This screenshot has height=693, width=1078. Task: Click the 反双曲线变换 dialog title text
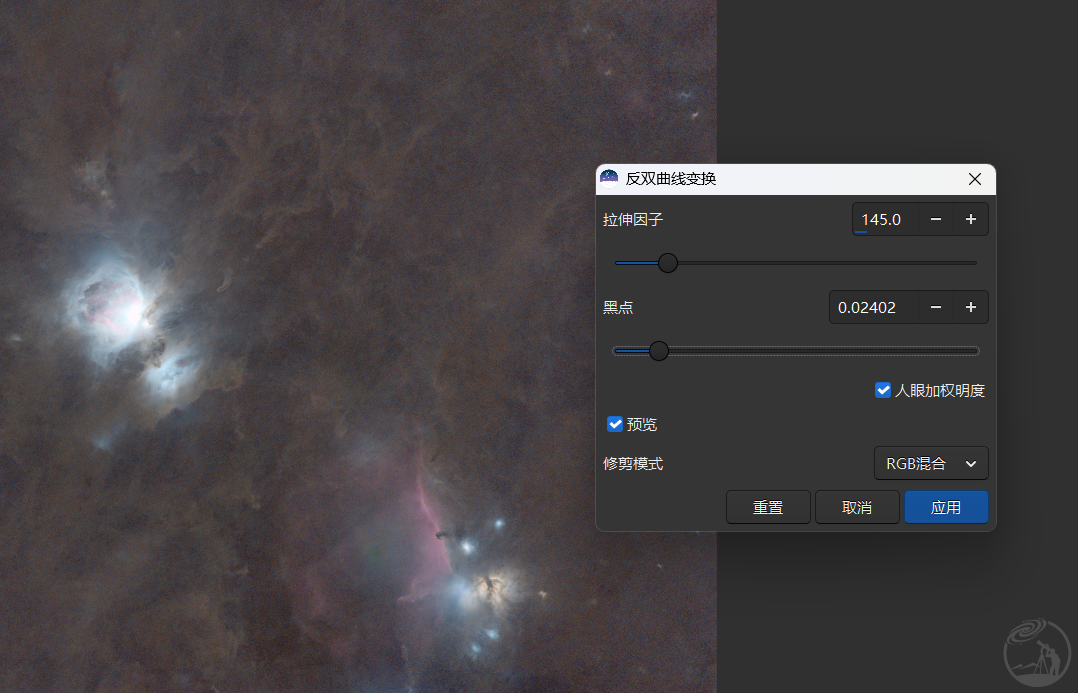pos(671,179)
